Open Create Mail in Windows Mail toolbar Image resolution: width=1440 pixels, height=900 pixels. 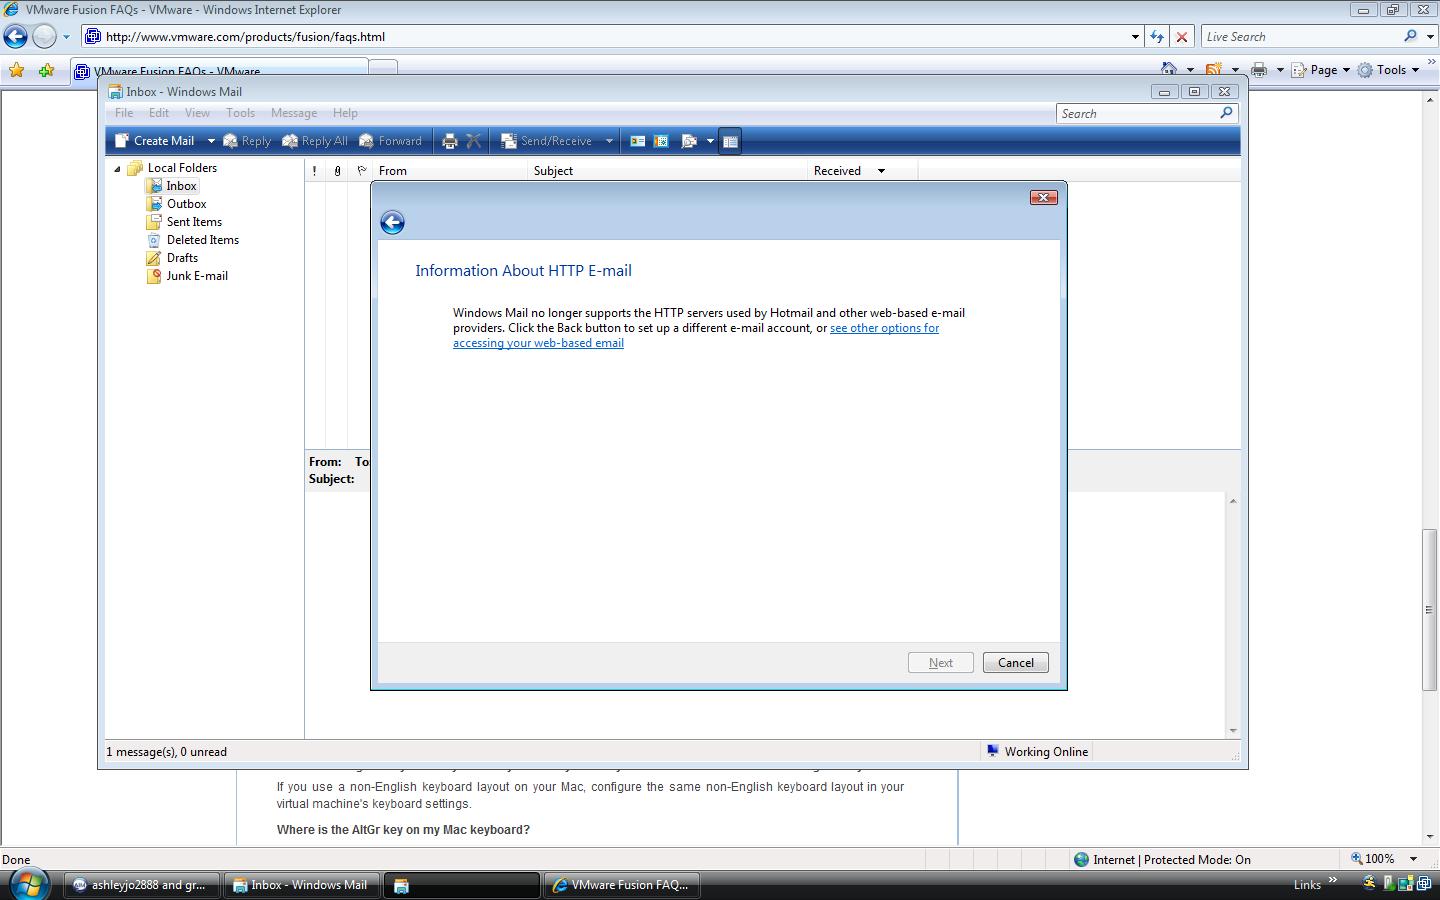tap(155, 141)
